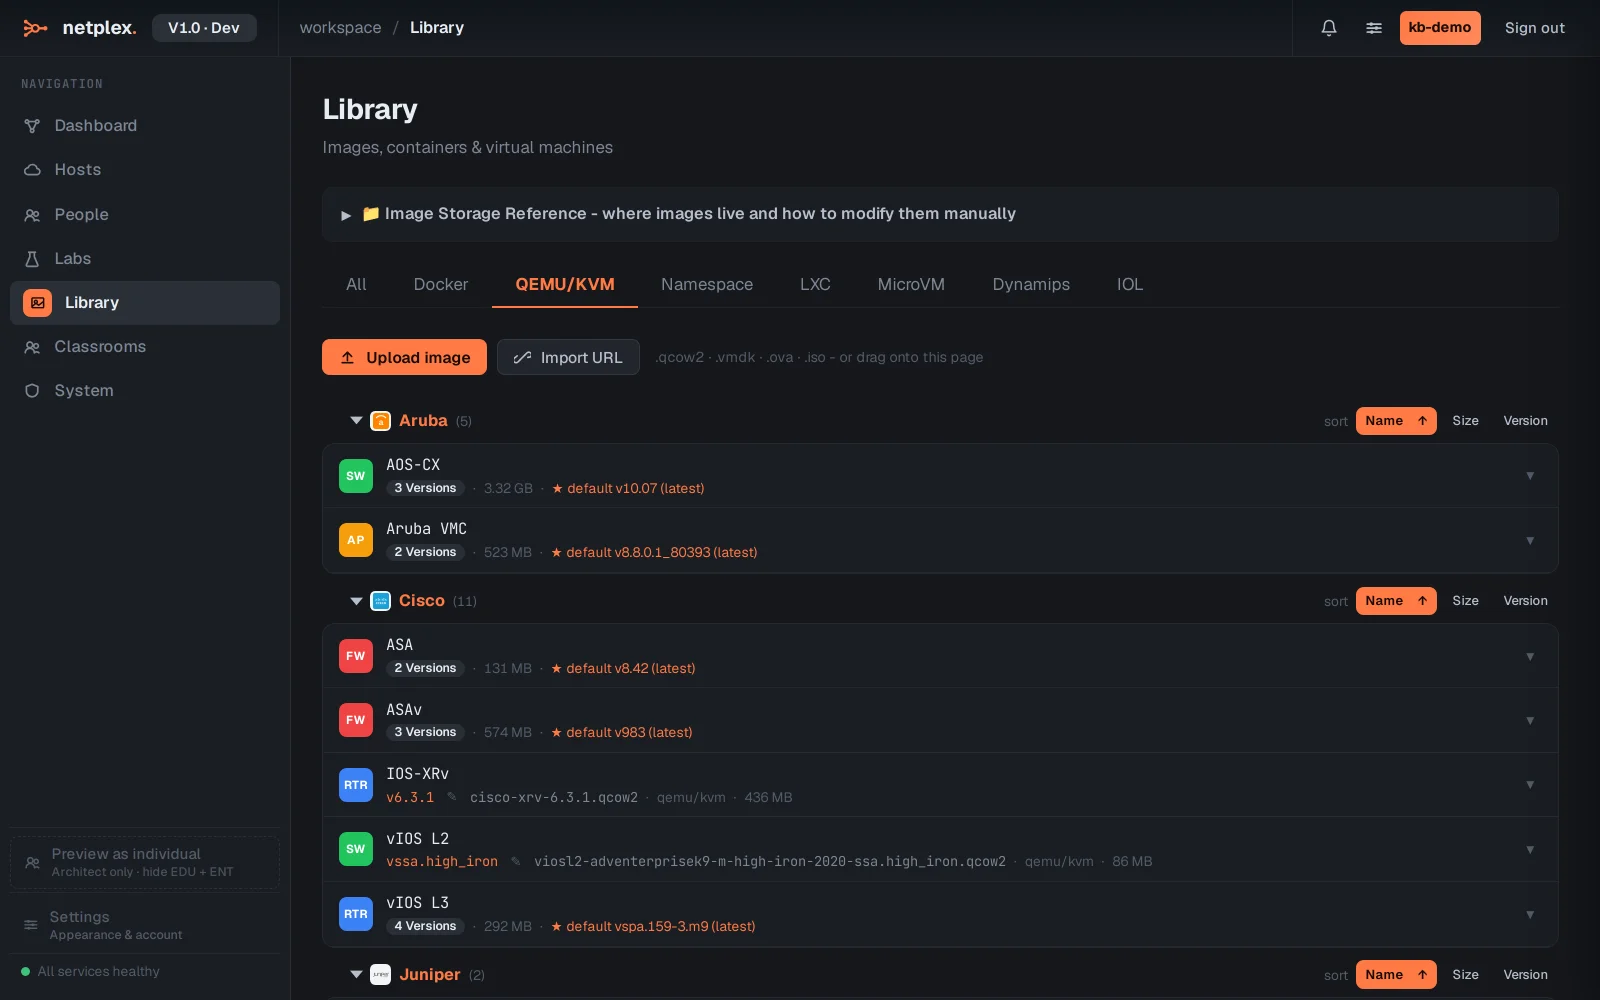Toggle Preview as individual mode

(x=145, y=863)
